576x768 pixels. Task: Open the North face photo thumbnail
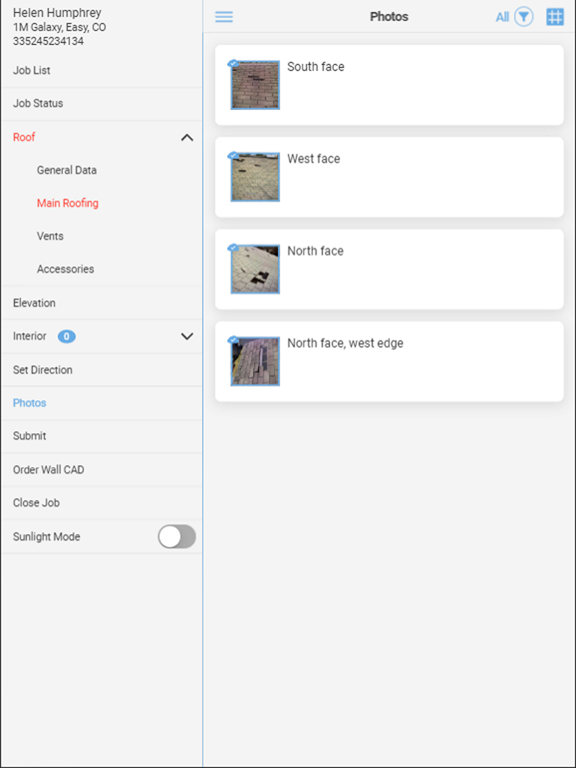click(255, 269)
